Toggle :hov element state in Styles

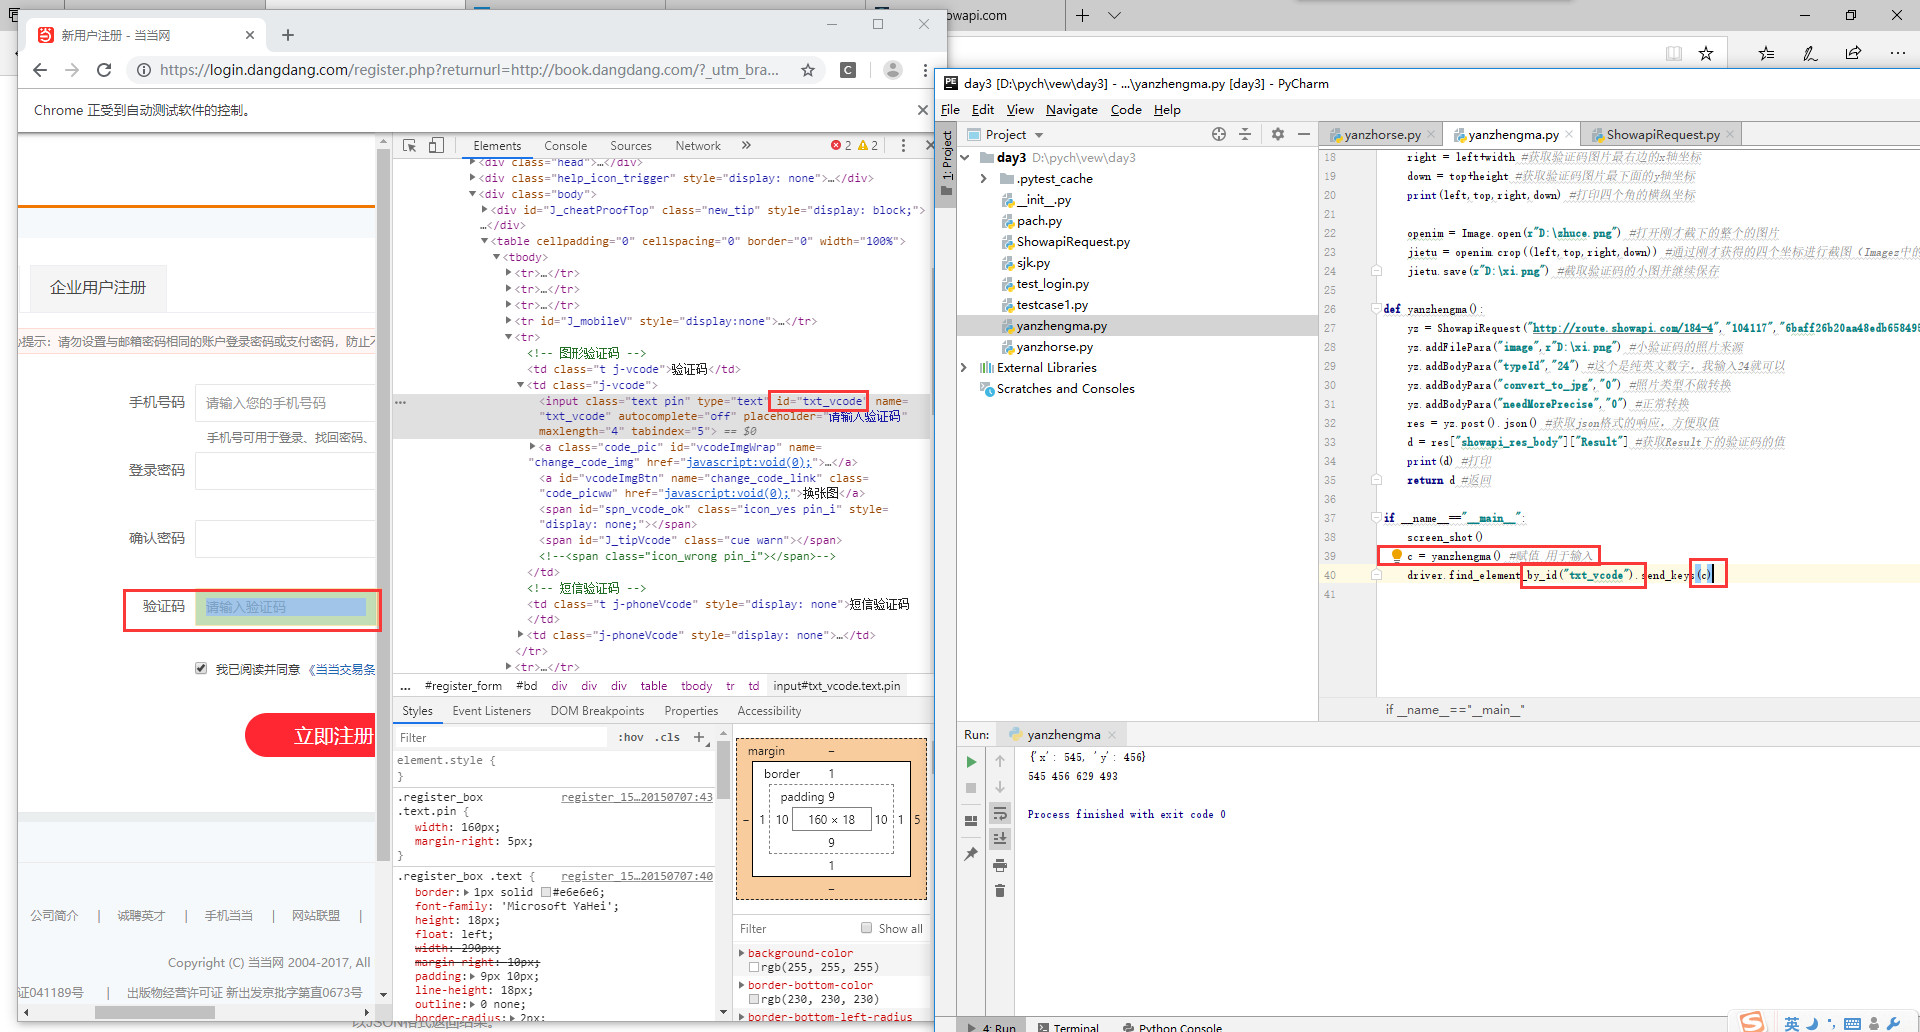click(x=631, y=737)
